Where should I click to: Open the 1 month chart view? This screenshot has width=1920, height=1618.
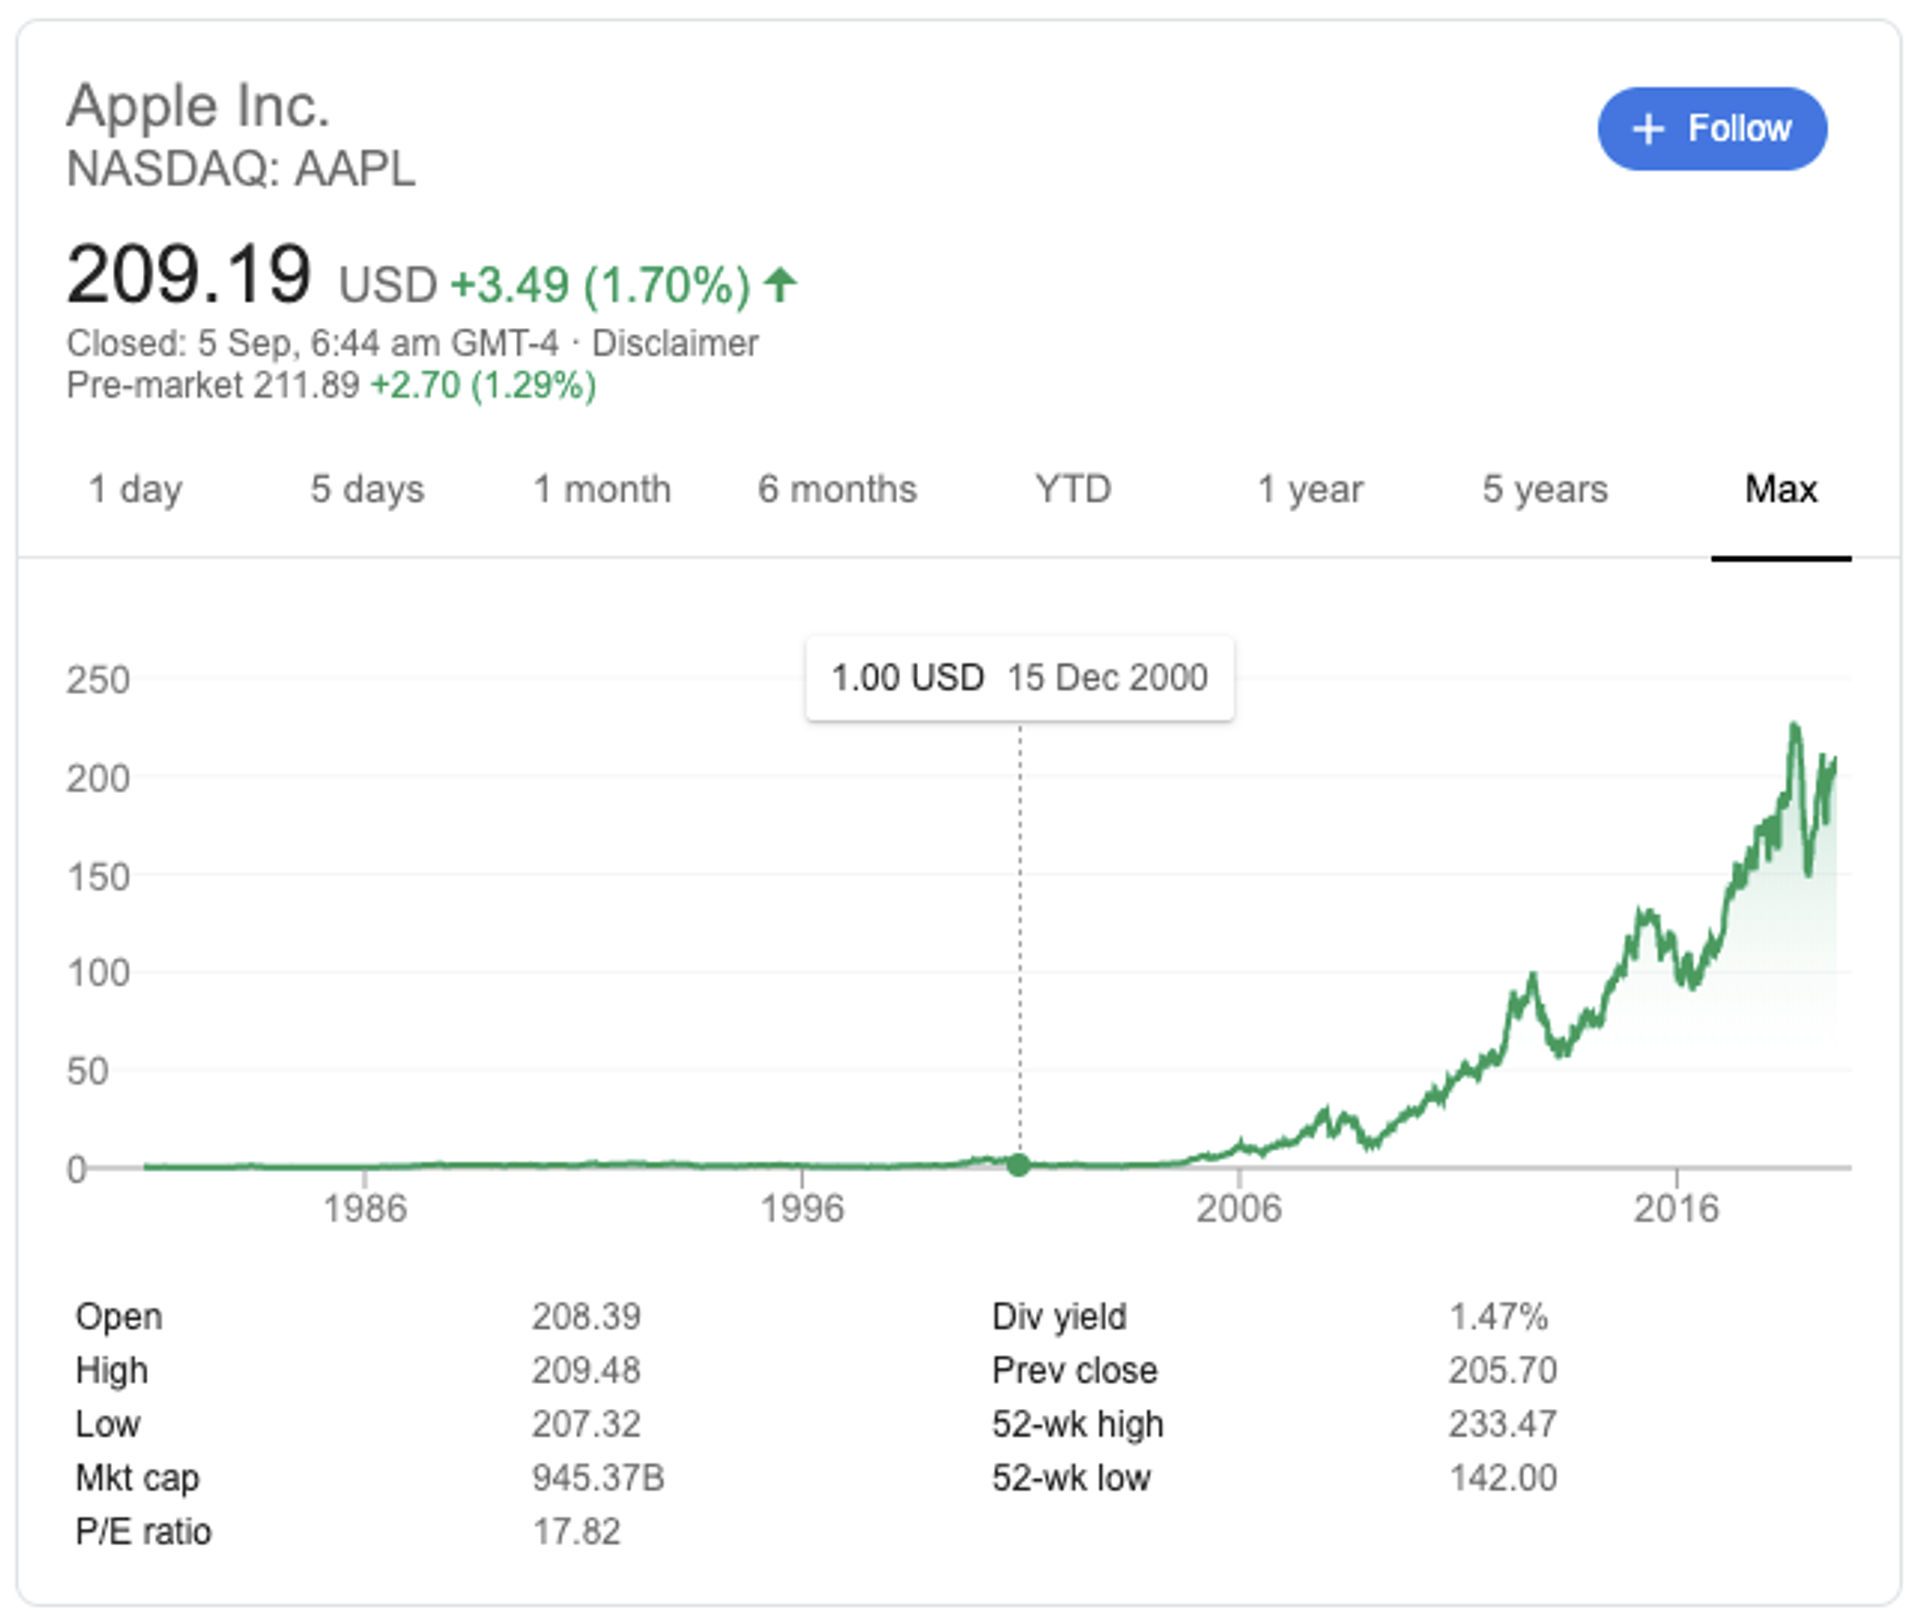point(602,489)
